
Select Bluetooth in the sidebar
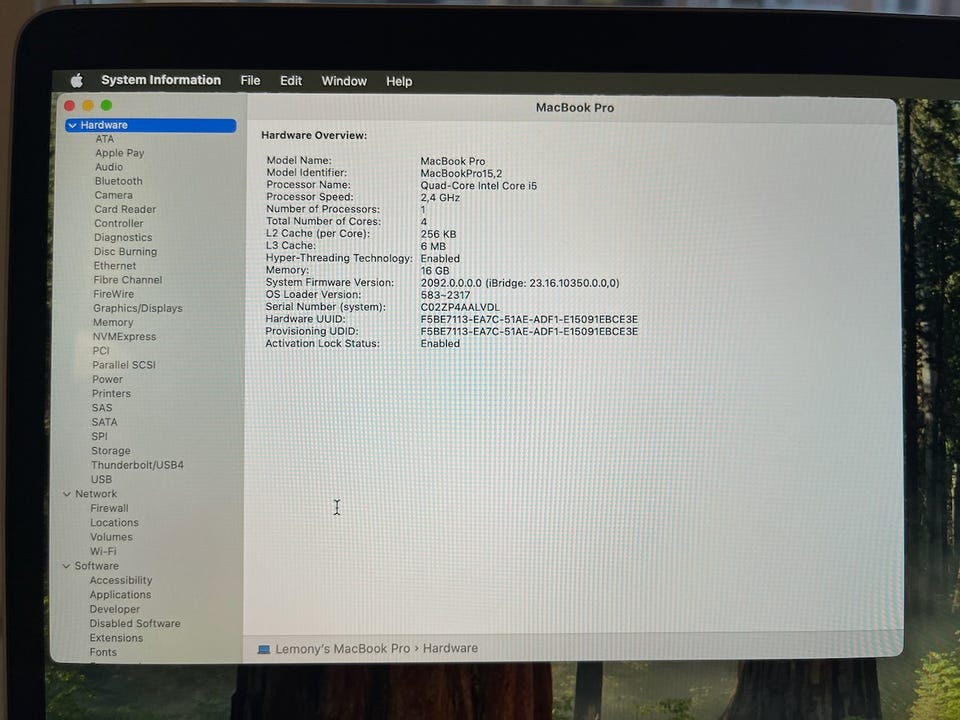coord(119,181)
